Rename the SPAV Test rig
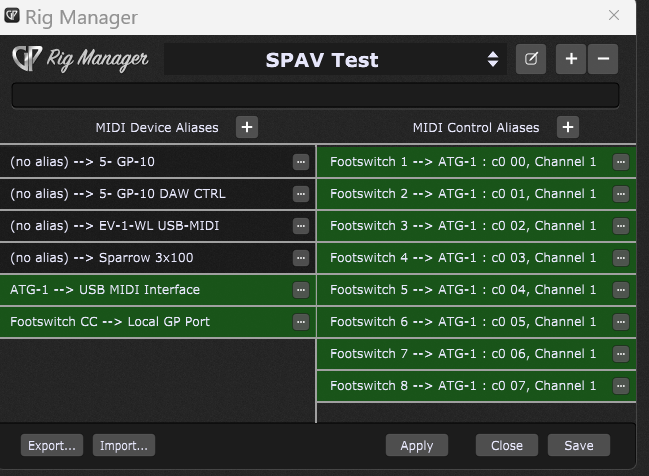The width and height of the screenshot is (649, 476). click(531, 59)
